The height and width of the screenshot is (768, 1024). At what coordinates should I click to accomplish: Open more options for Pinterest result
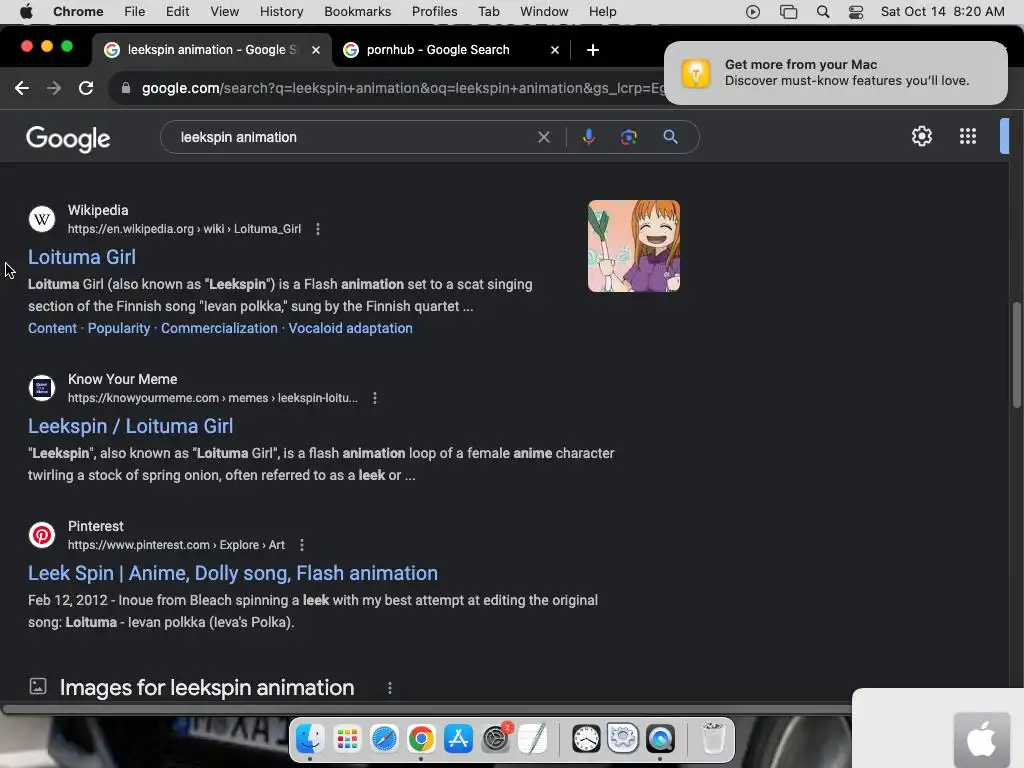click(x=302, y=545)
